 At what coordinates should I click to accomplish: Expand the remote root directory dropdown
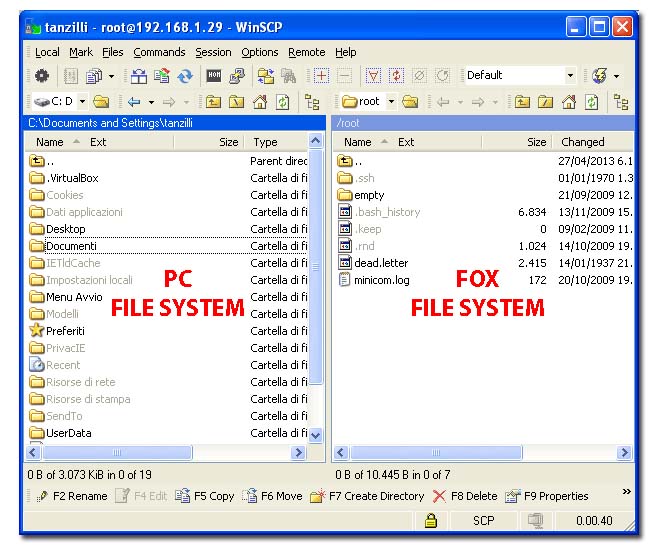391,101
